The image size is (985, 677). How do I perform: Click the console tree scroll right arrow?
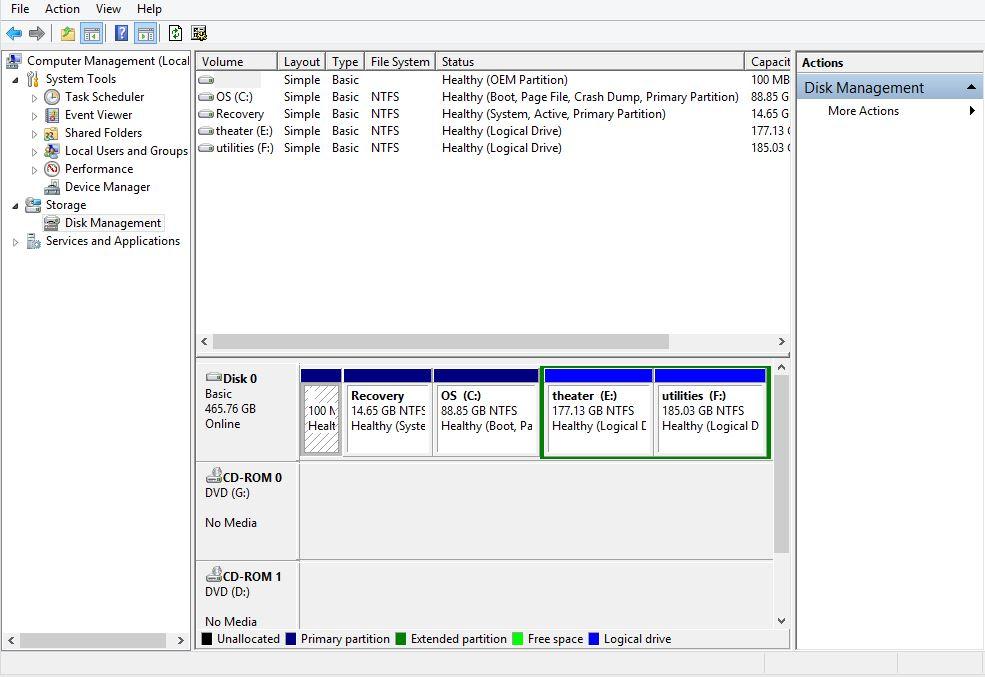[181, 640]
